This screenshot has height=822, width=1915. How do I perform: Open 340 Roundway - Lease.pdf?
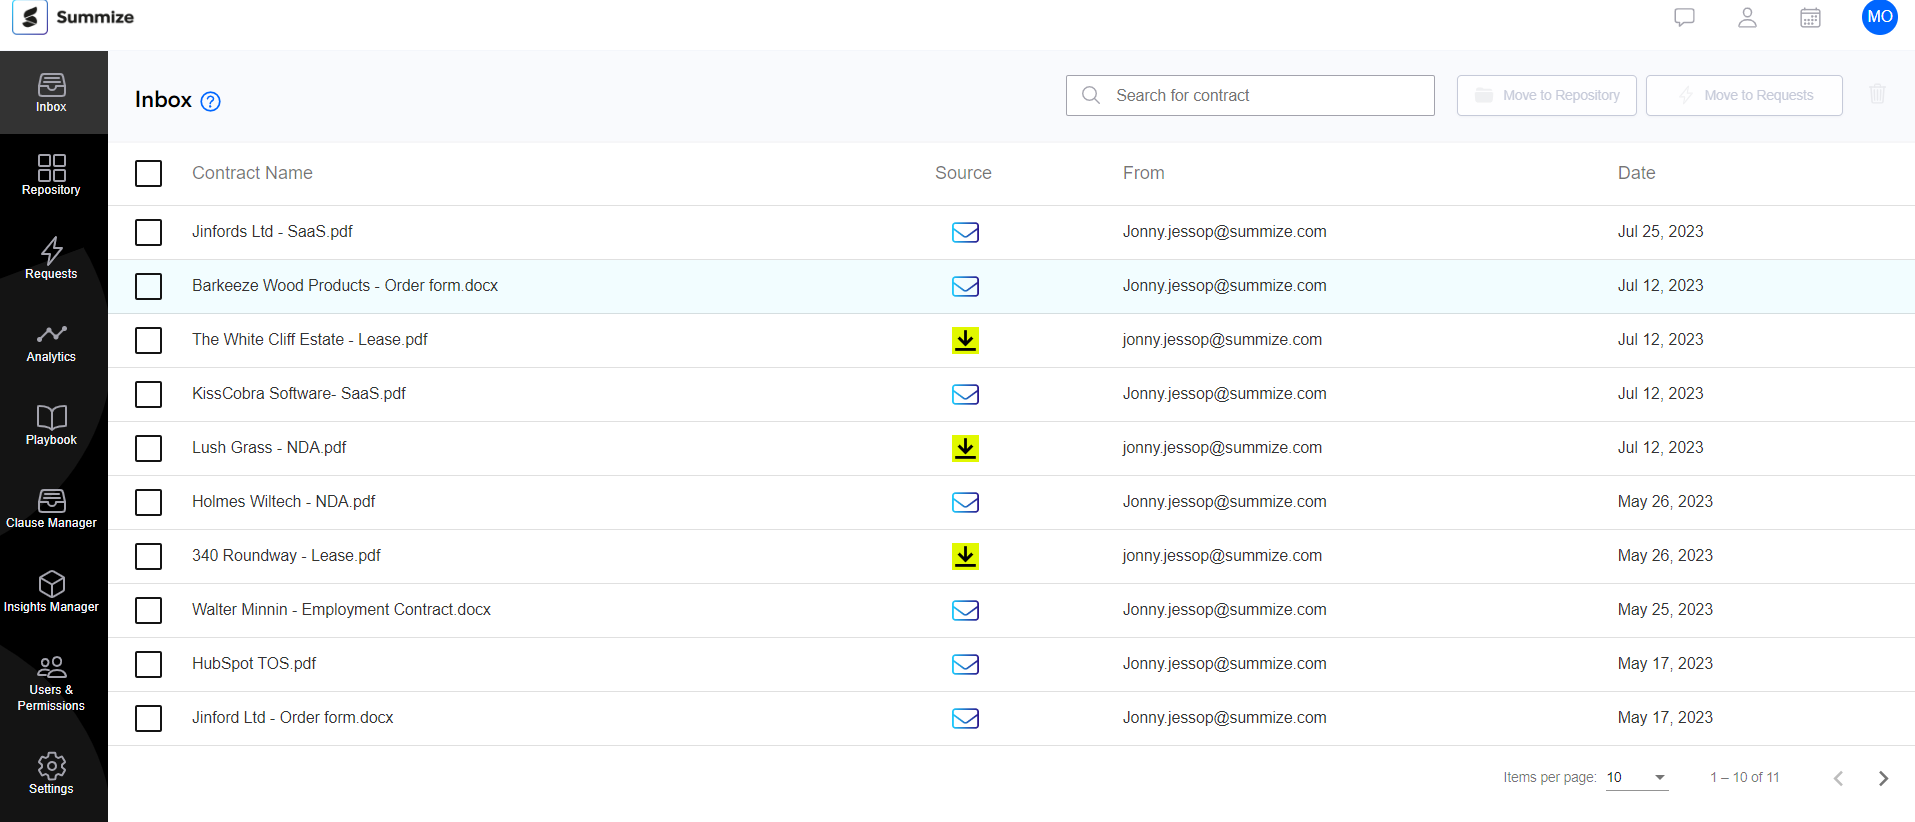(286, 555)
